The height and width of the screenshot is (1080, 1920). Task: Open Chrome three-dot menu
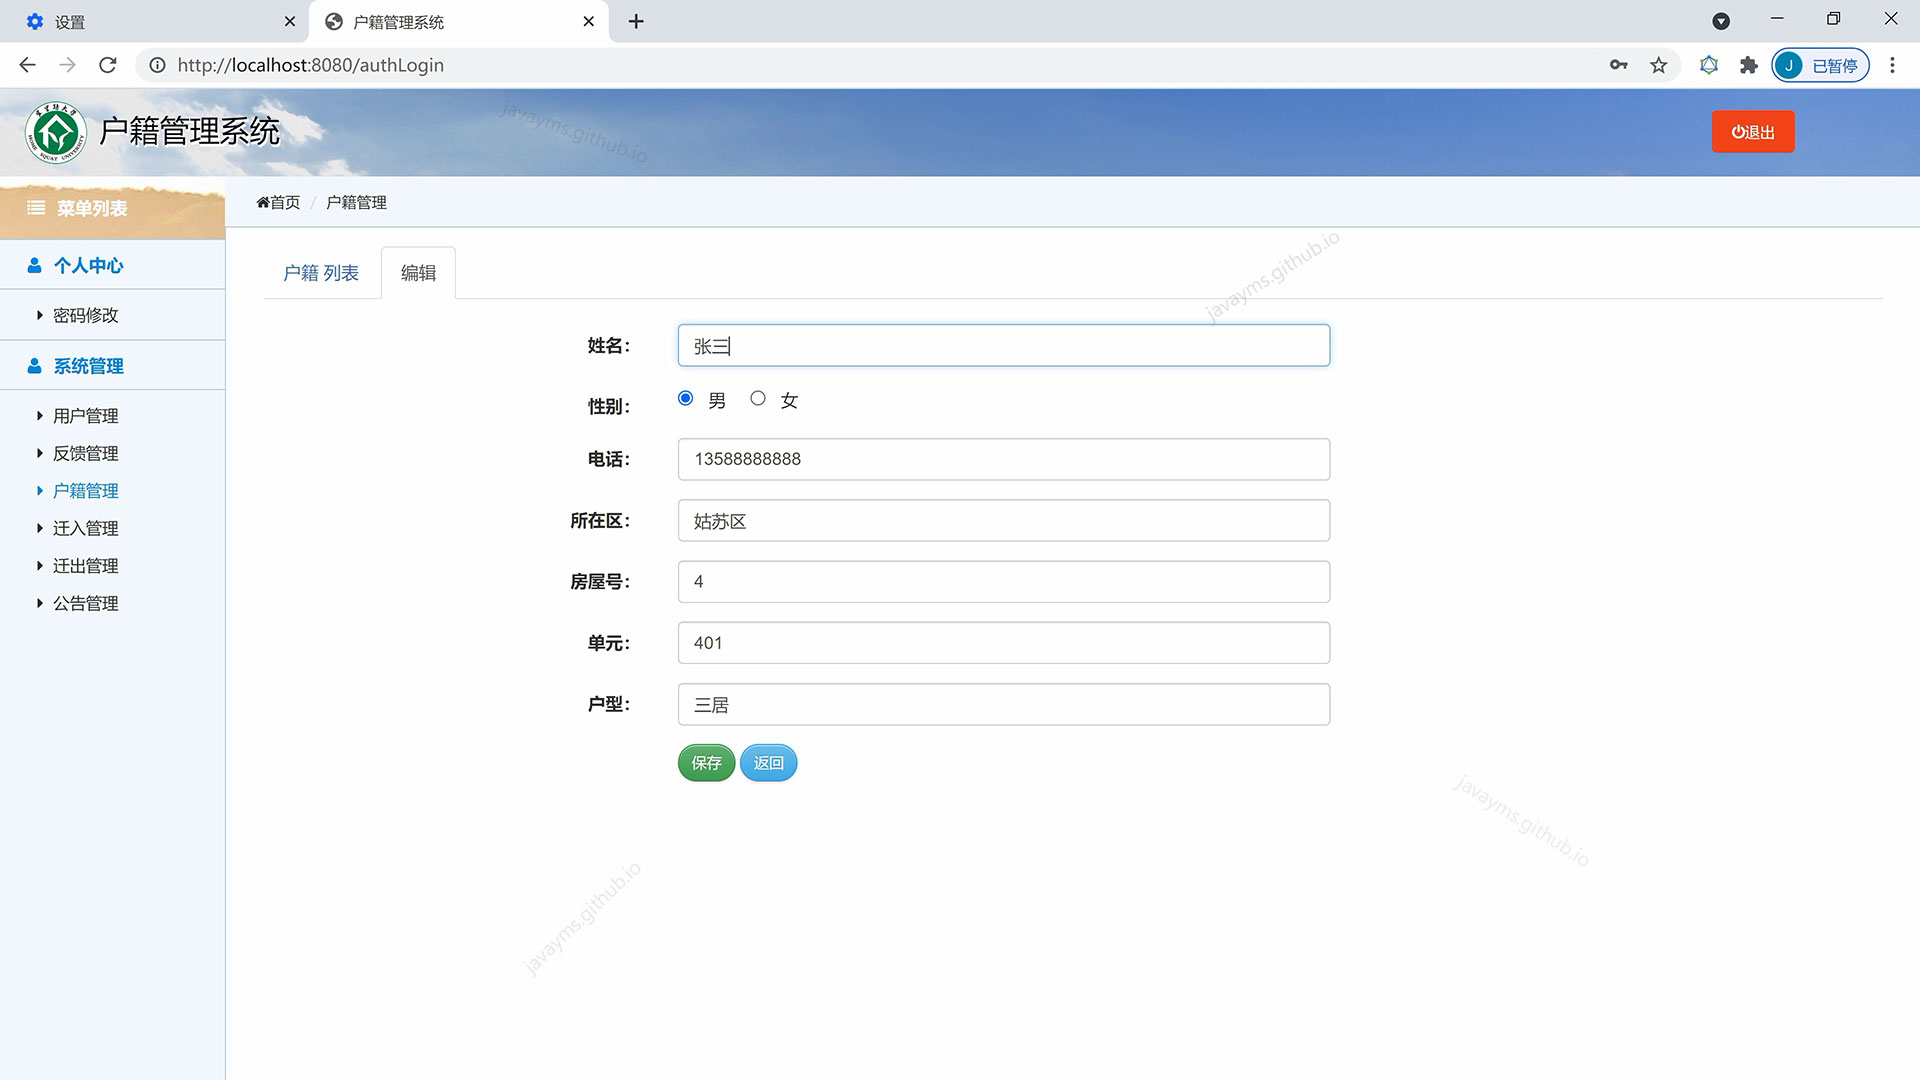(x=1892, y=65)
